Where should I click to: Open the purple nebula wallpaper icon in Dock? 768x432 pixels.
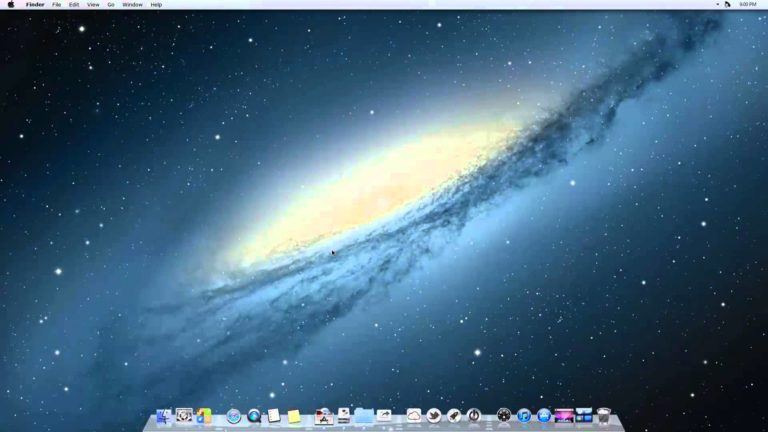[564, 416]
